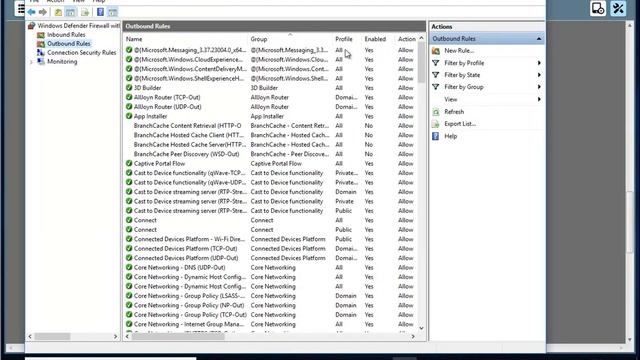Click the Export List action icon
640x360 pixels.
[x=436, y=124]
